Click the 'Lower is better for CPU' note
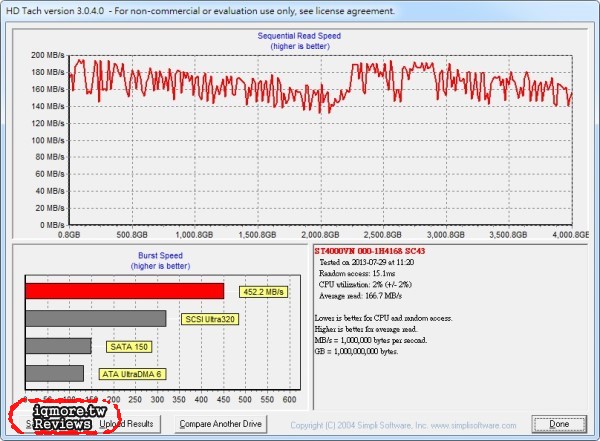The image size is (600, 441). tap(383, 318)
